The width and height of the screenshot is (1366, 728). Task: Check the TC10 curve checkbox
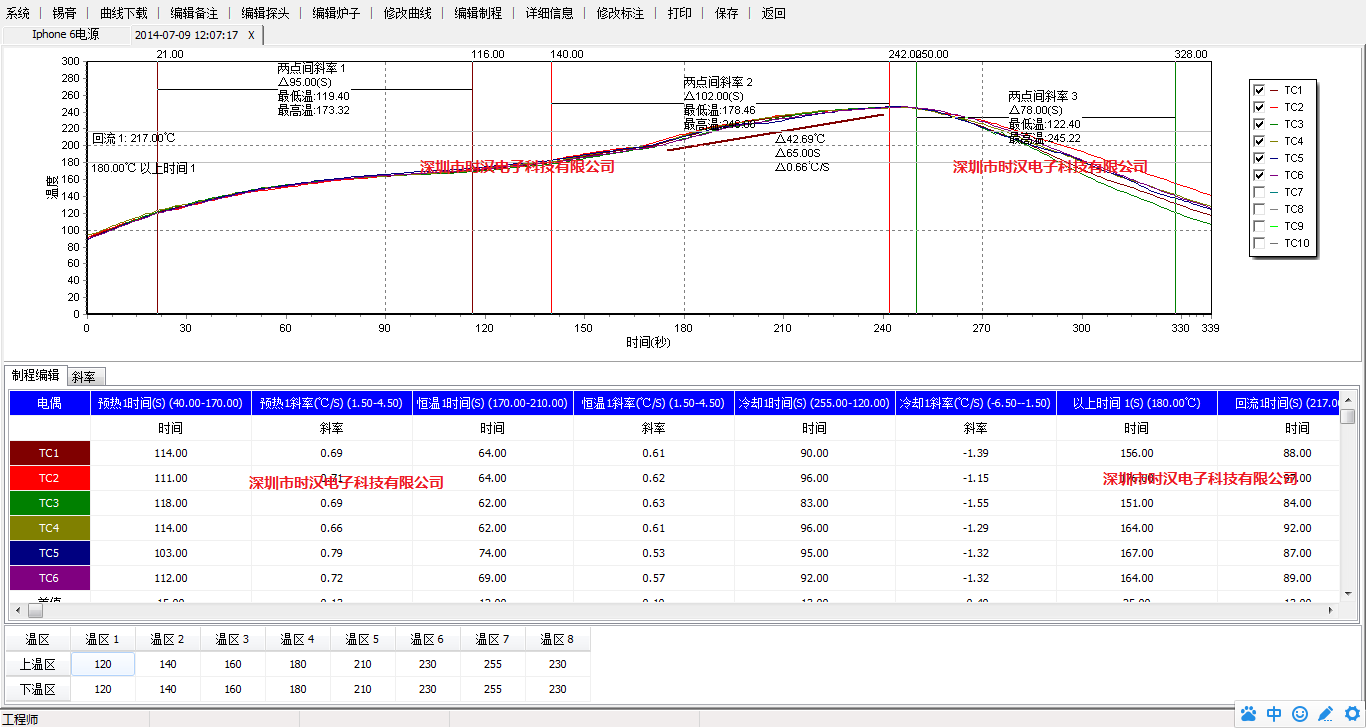(1259, 243)
